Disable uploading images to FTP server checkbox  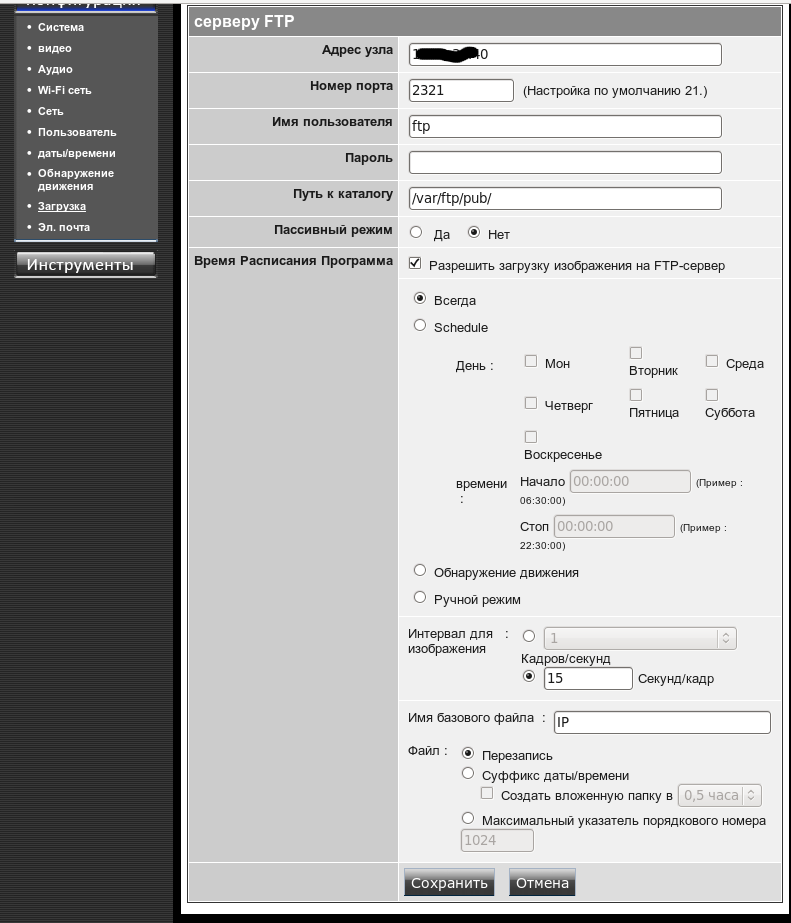416,265
